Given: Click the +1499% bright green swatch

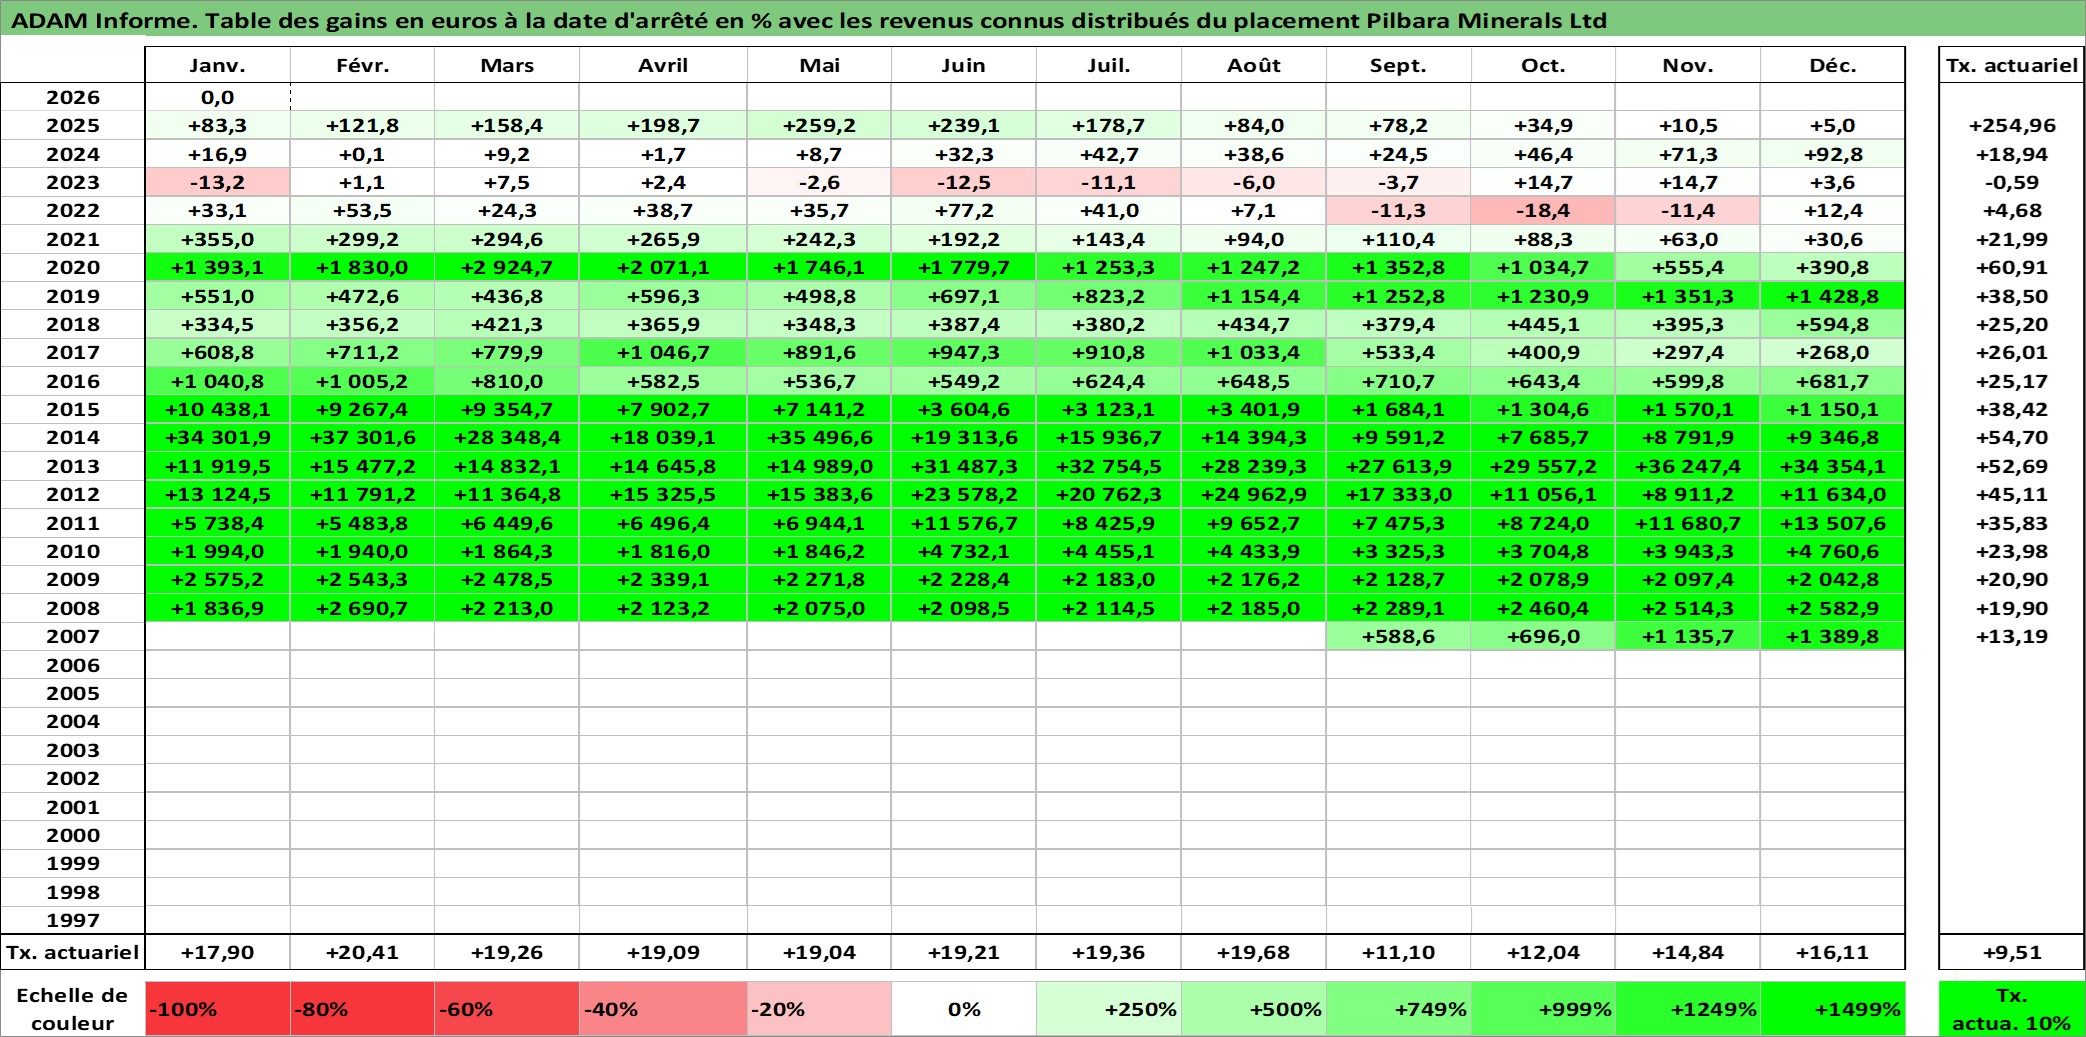Looking at the screenshot, I should click(x=1833, y=1009).
